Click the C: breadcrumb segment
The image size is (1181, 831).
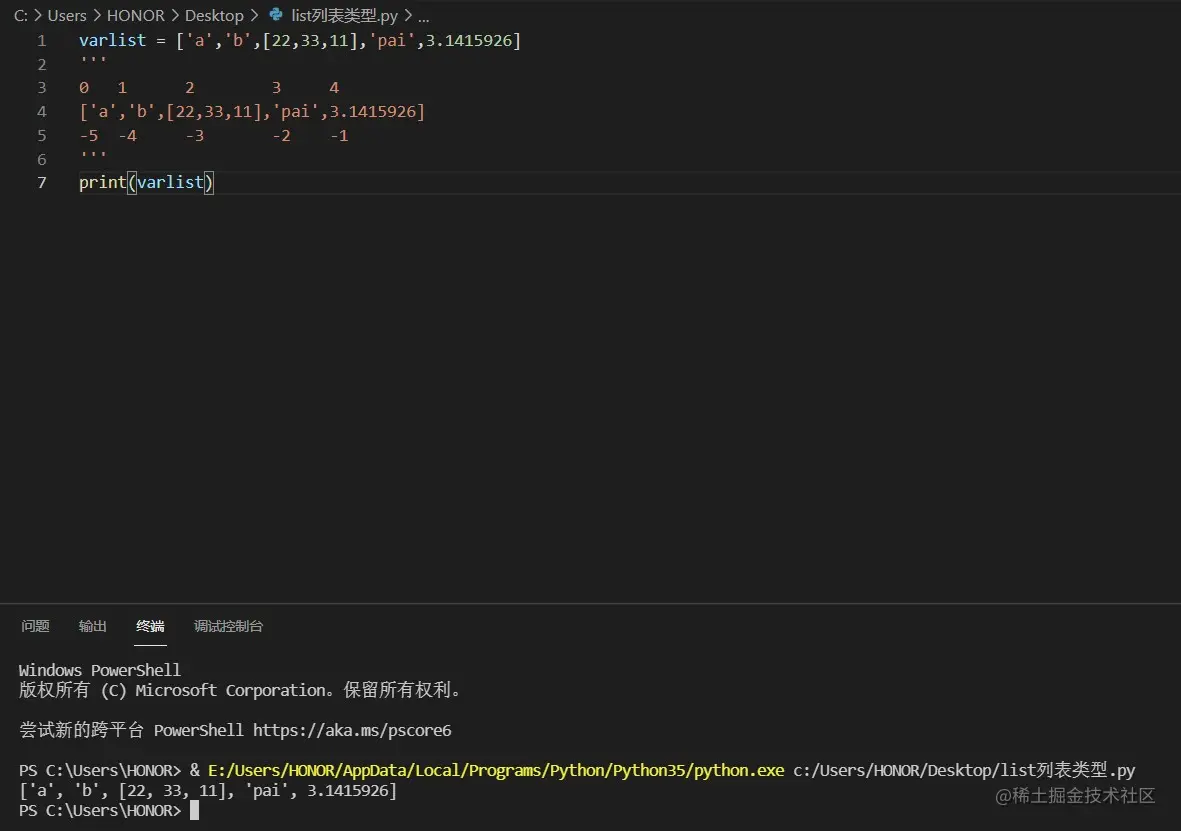[x=20, y=15]
